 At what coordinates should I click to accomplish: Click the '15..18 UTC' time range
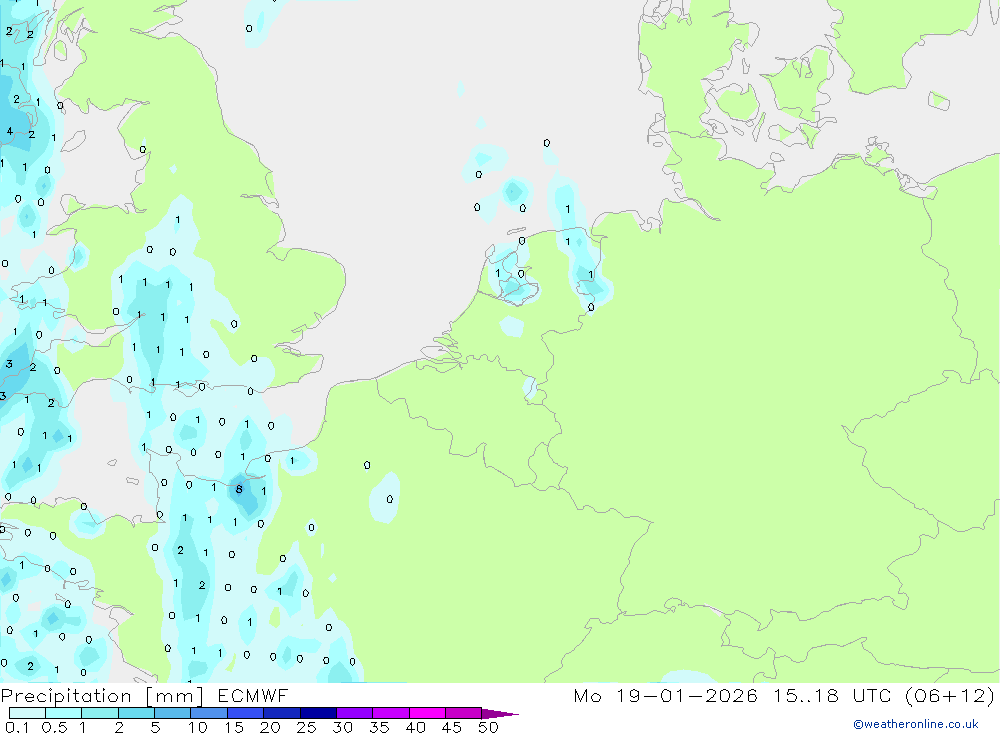[832, 696]
